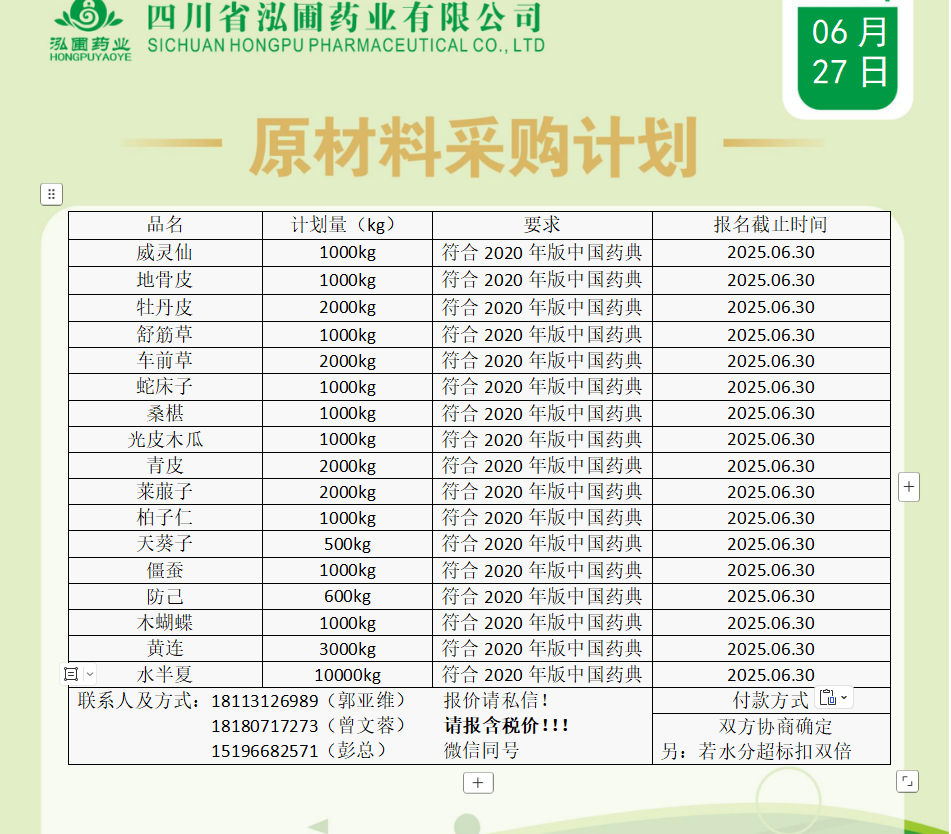This screenshot has height=834, width=951.
Task: Click the requirement cell in the 威灵仙 row
Action: [x=542, y=252]
